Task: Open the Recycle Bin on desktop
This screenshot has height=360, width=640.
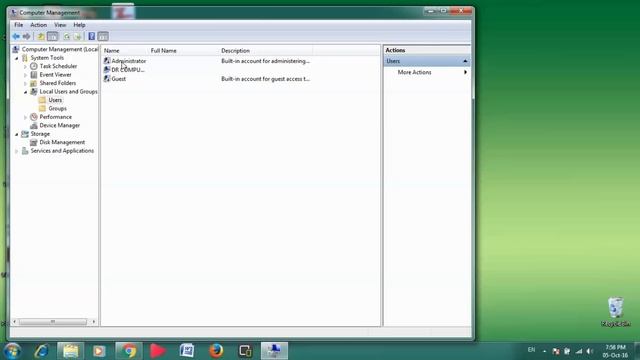Action: (616, 311)
